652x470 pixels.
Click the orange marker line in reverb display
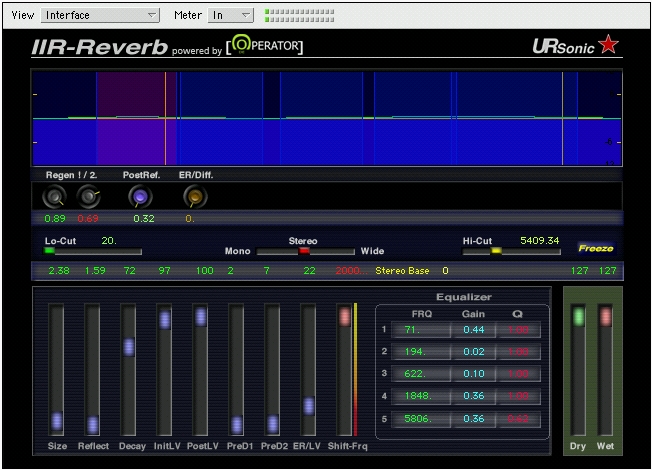165,119
